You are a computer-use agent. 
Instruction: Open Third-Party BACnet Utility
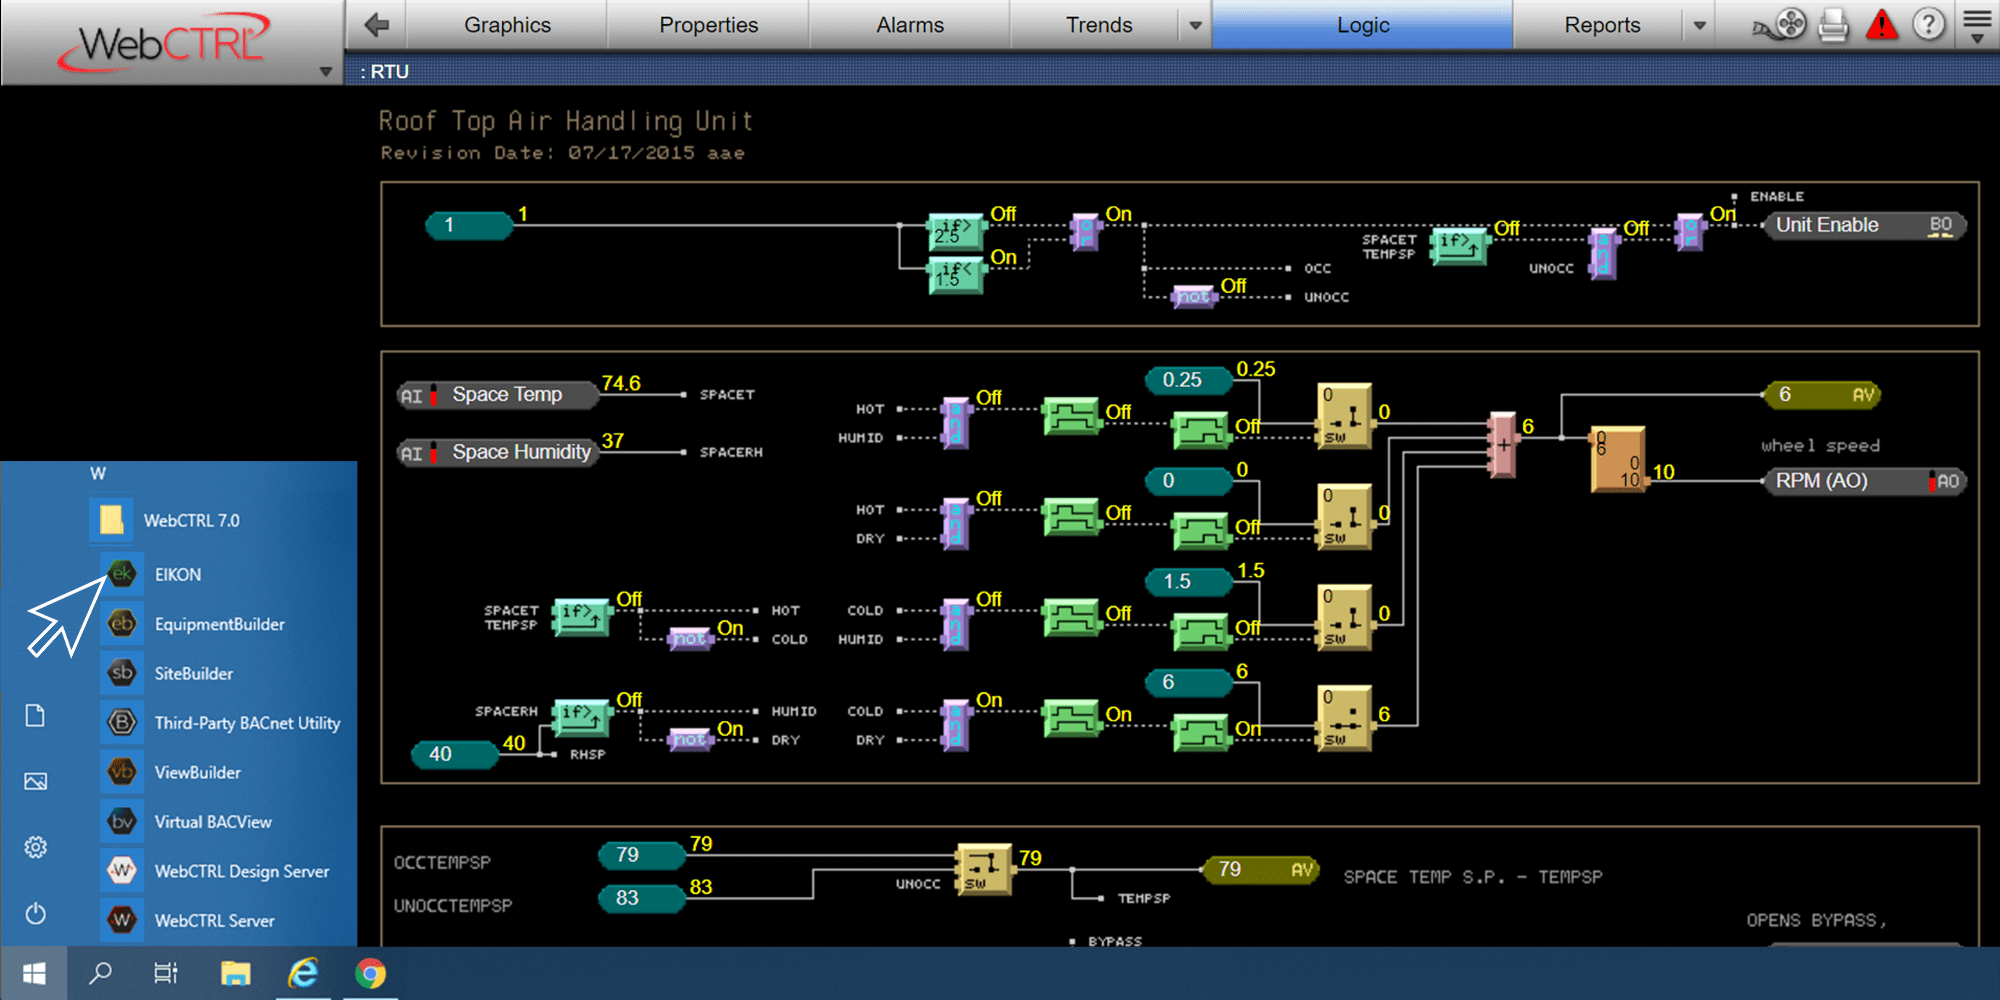(247, 722)
